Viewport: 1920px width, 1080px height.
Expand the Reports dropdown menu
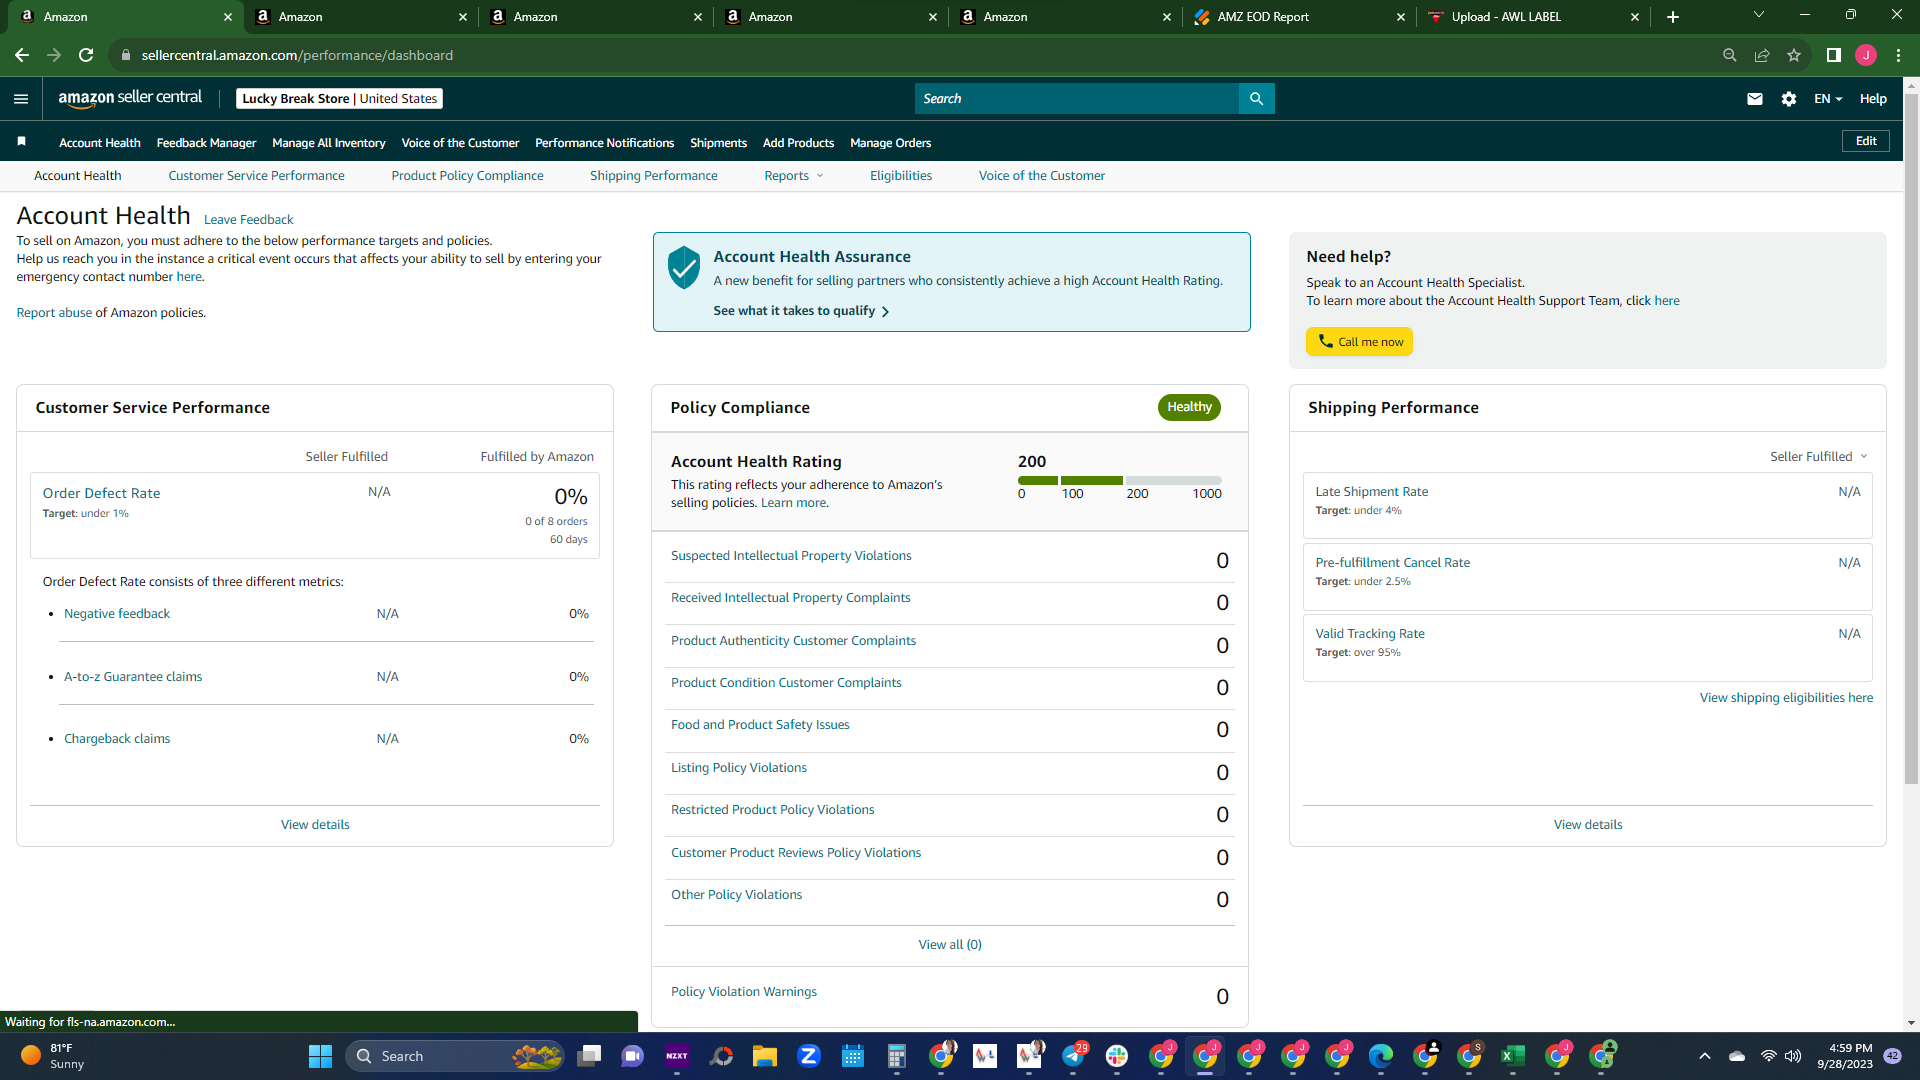coord(794,176)
